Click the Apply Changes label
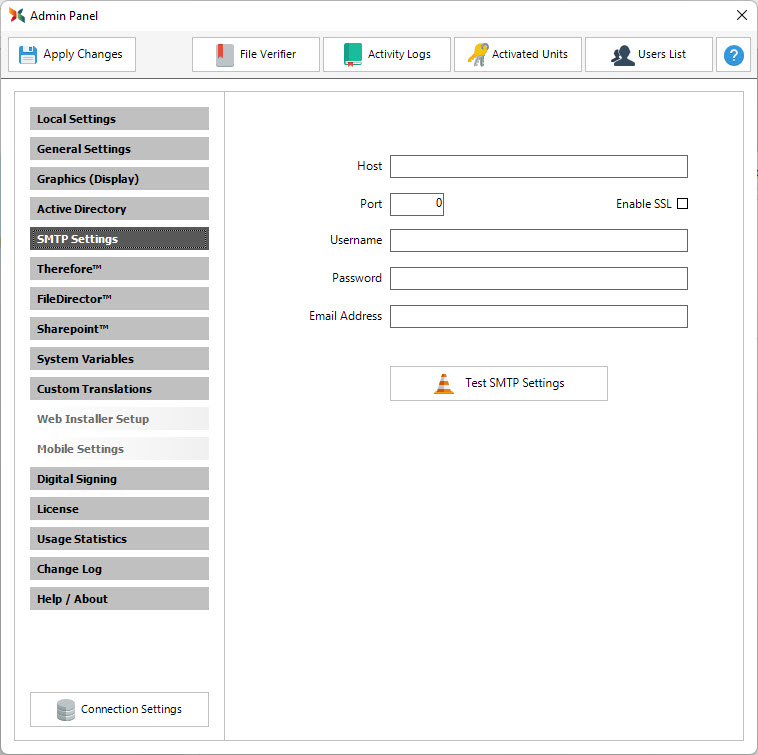This screenshot has height=755, width=758. 83,54
